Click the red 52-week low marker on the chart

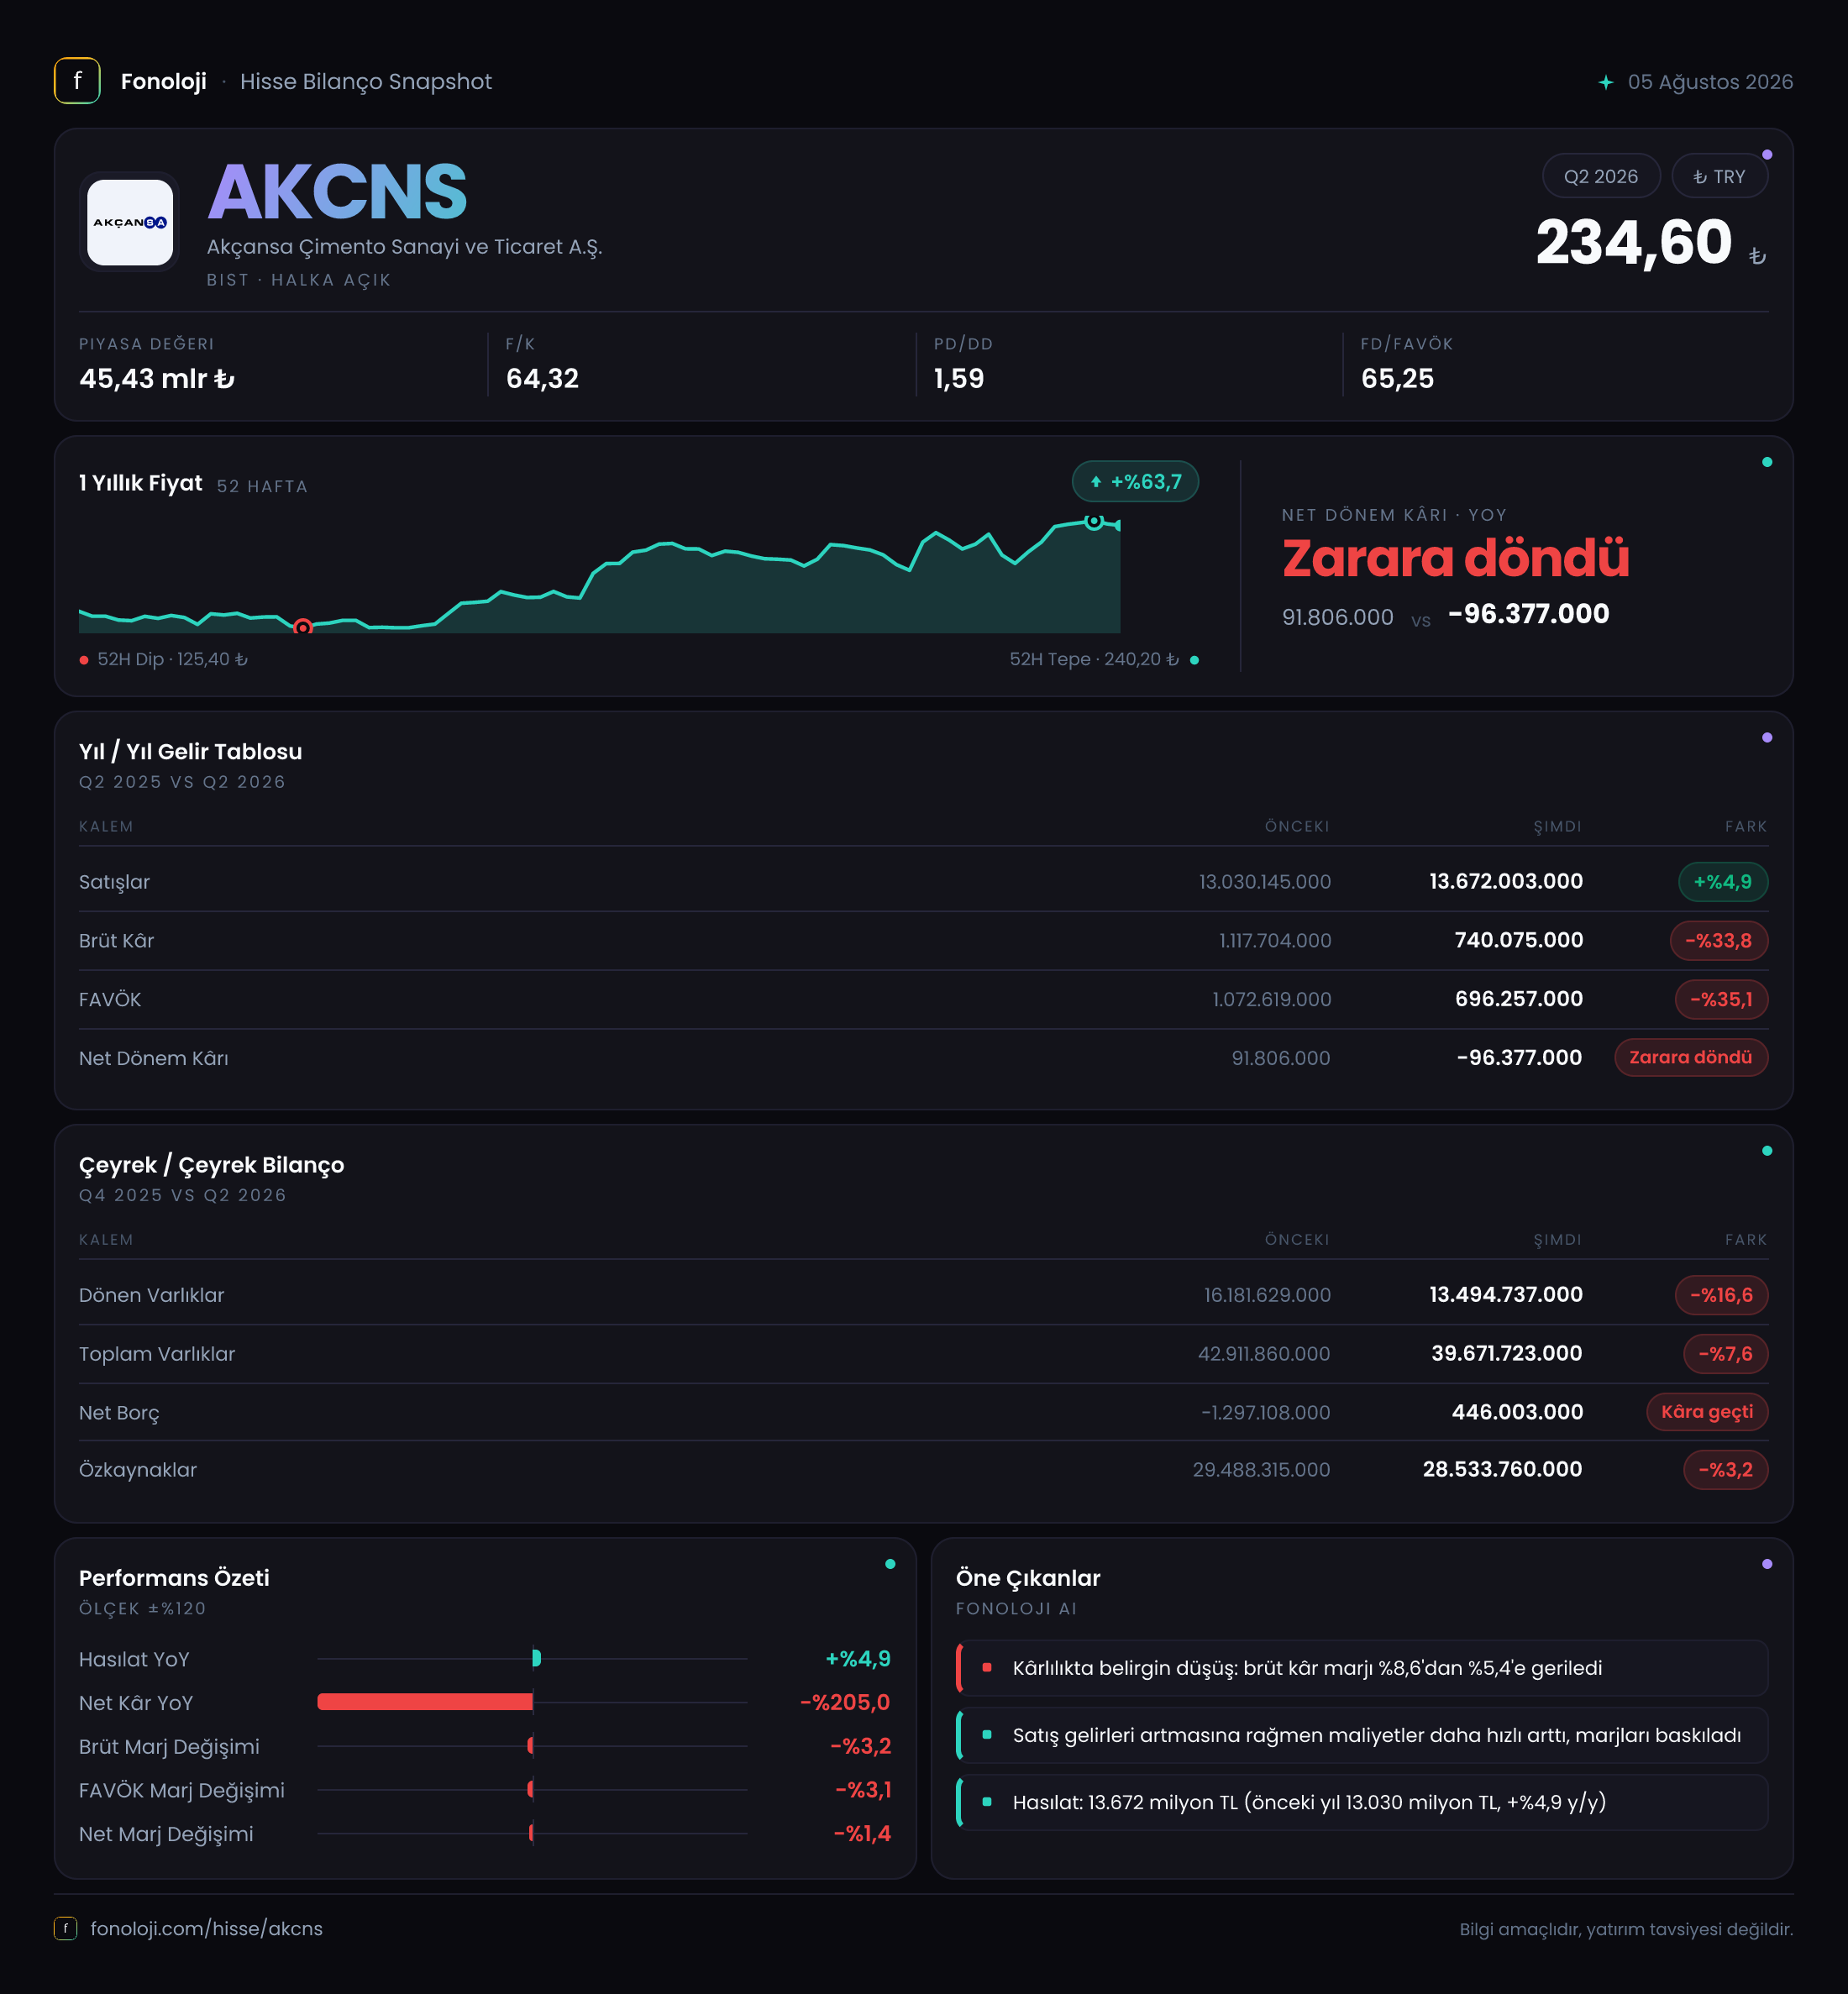[x=303, y=627]
